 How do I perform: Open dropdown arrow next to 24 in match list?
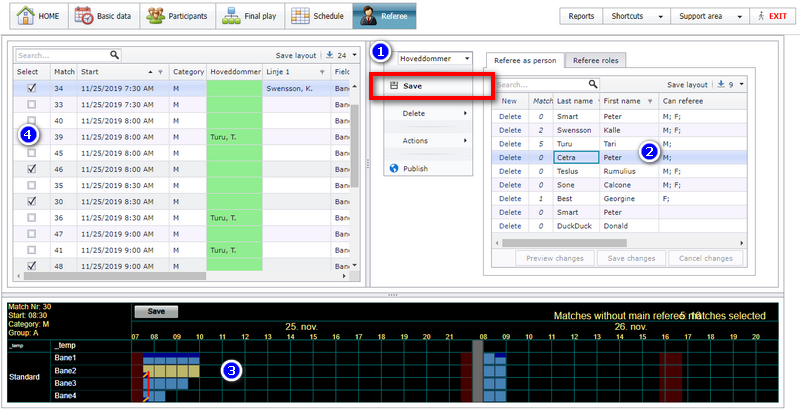tap(355, 55)
